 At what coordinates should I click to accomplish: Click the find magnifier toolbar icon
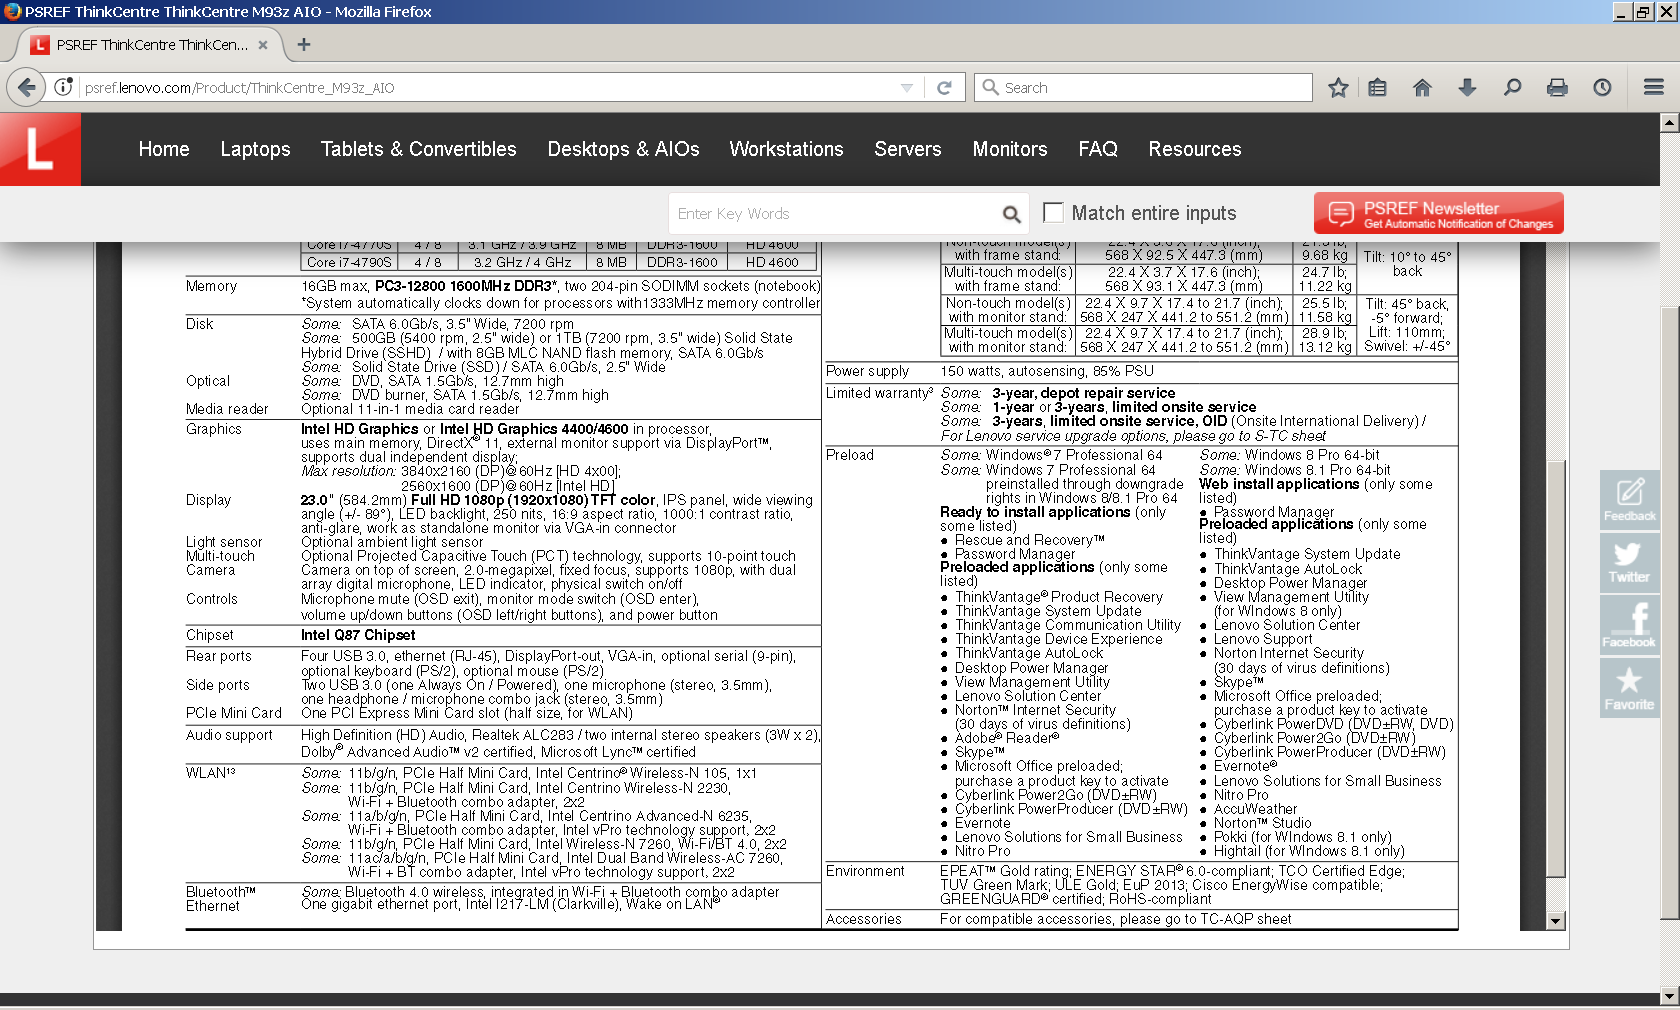click(1512, 87)
